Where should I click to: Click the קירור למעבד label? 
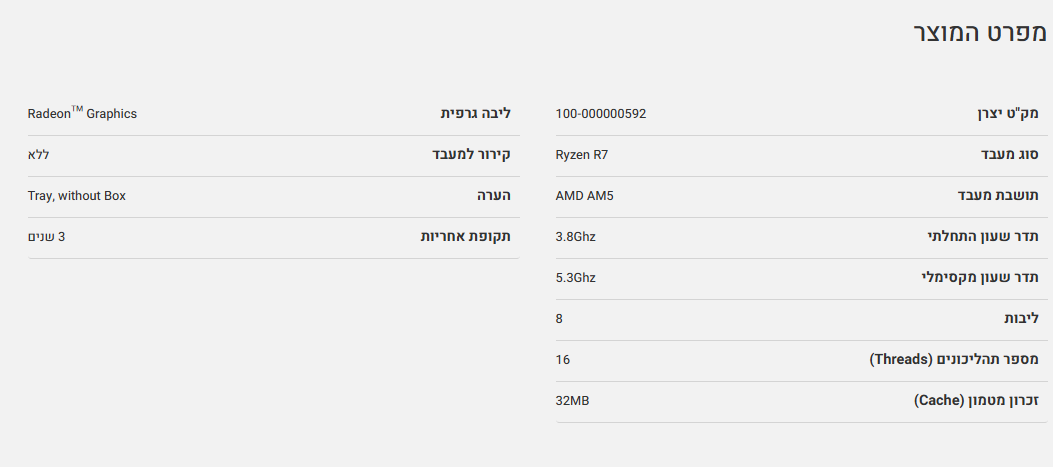(471, 155)
